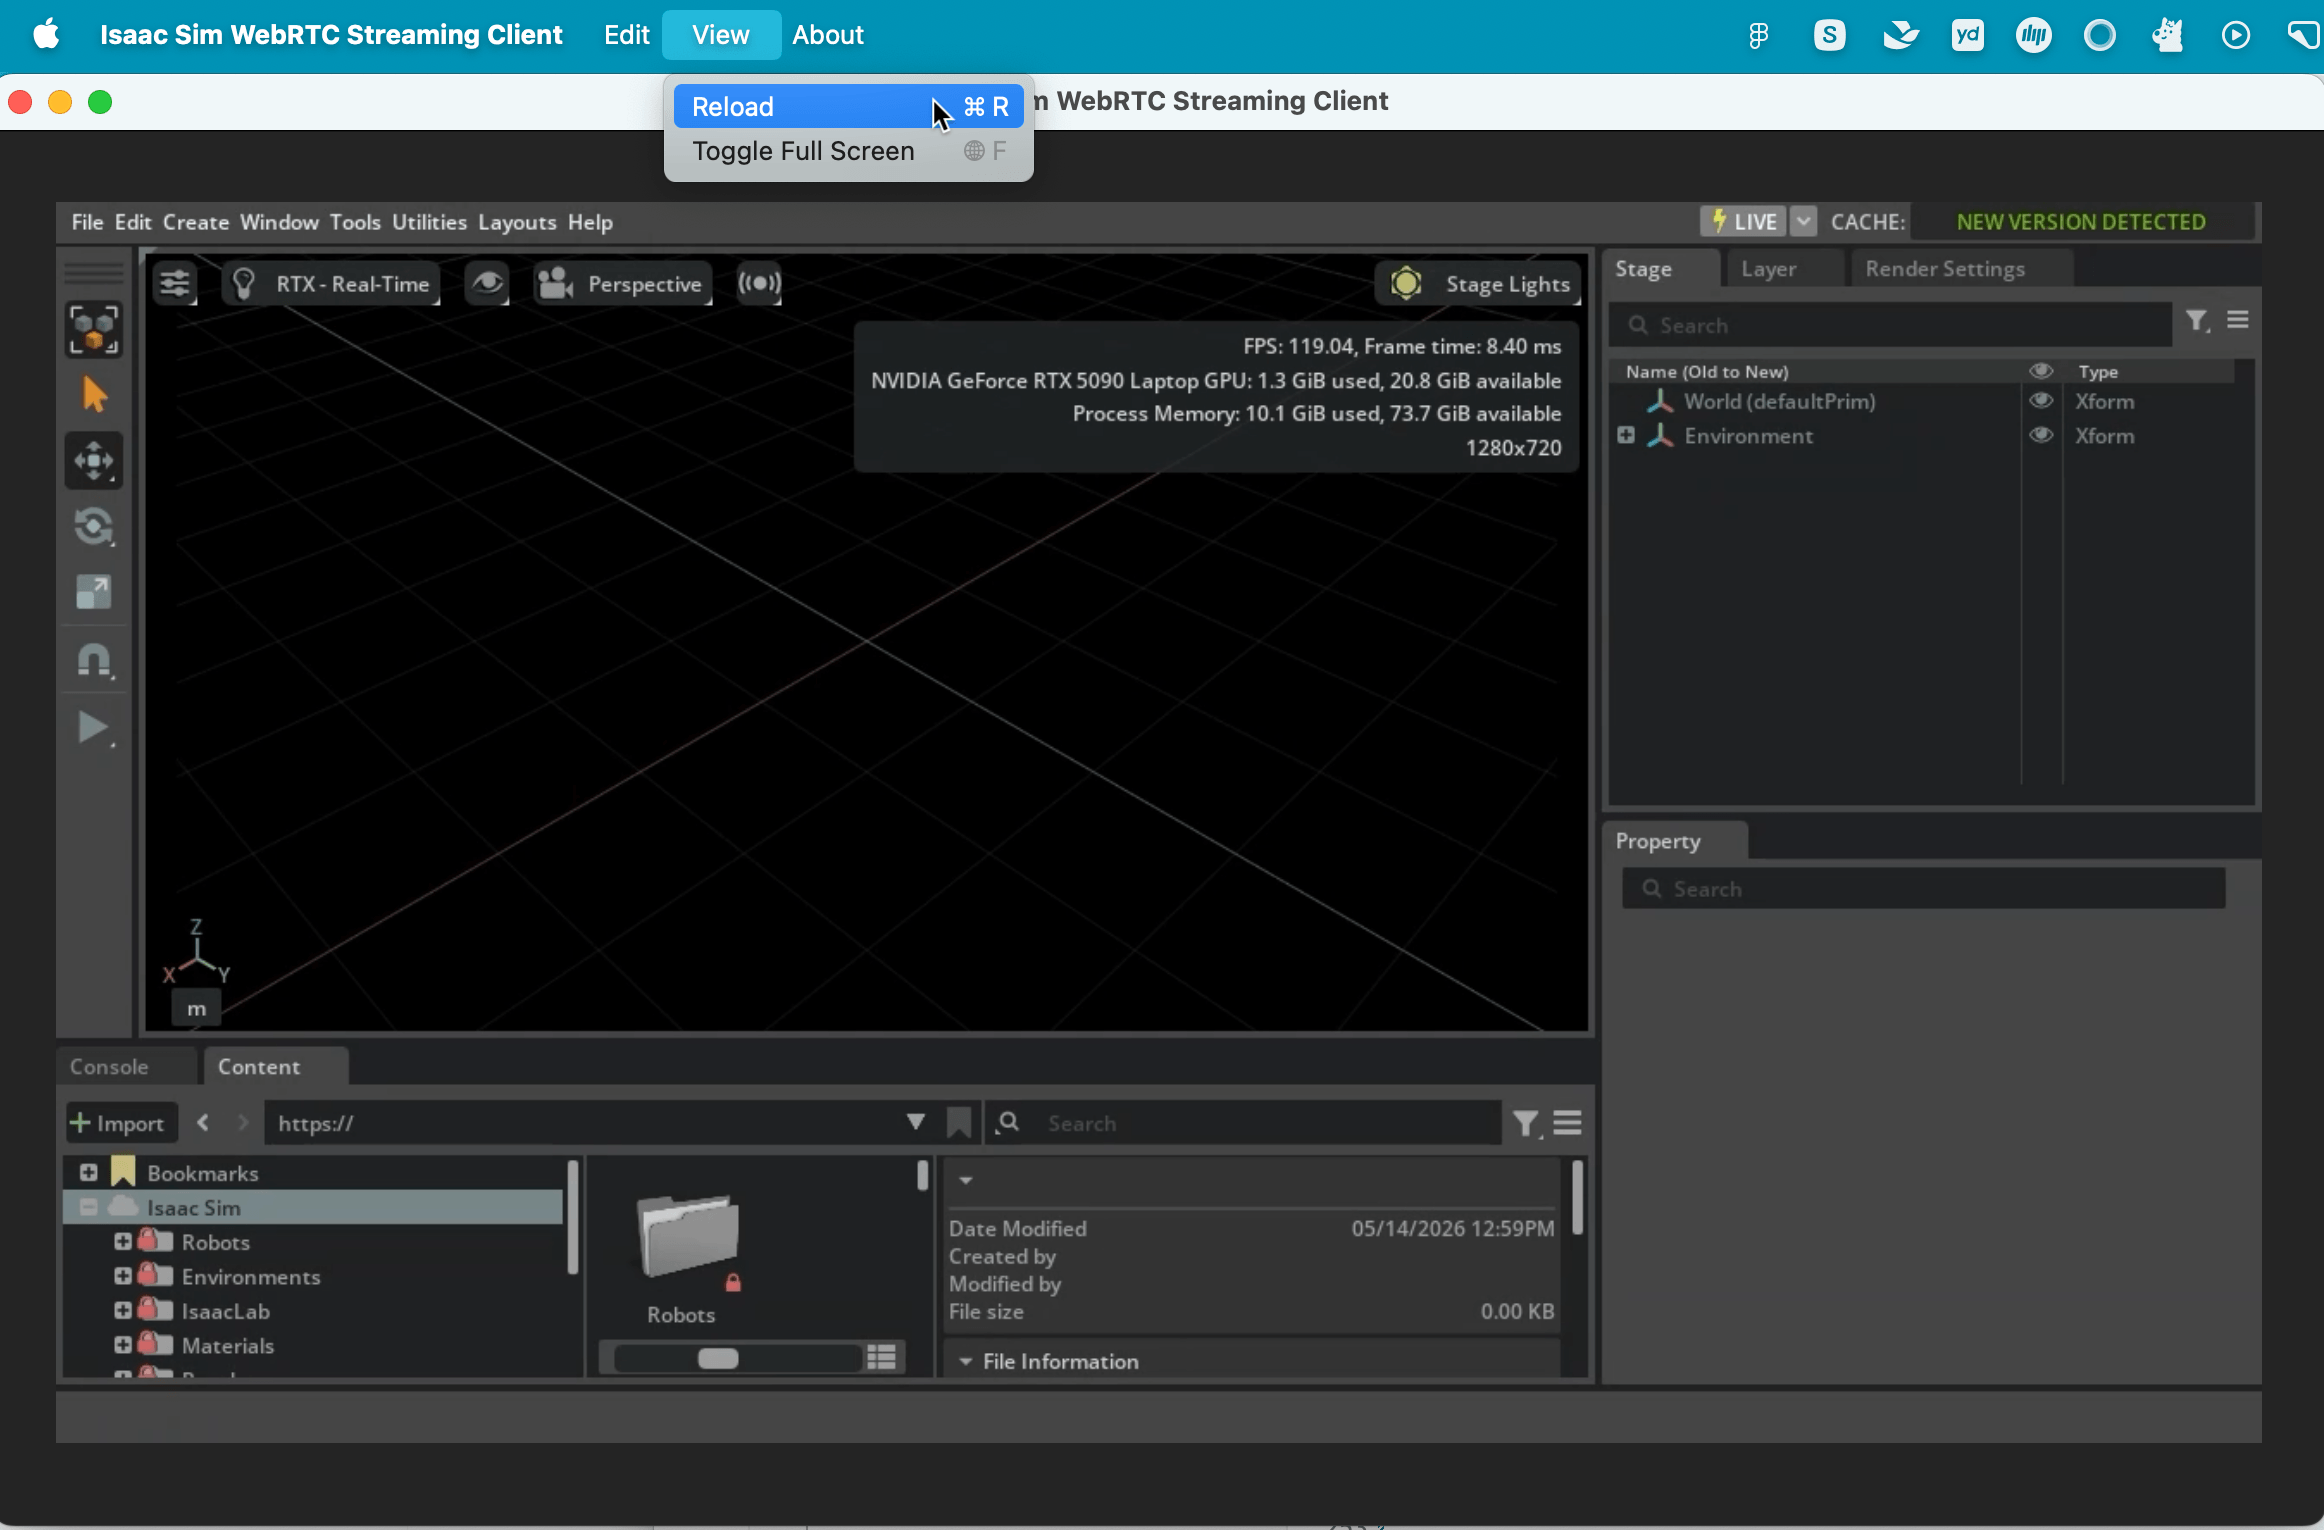2324x1530 pixels.
Task: Click the Import button in Content
Action: coord(120,1123)
